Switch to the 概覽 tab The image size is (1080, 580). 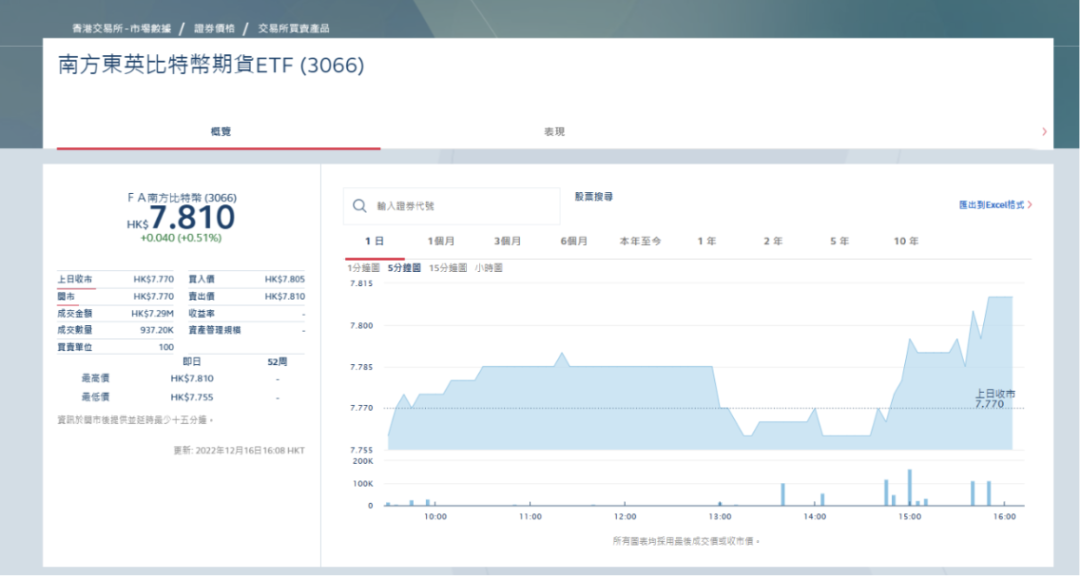(220, 131)
